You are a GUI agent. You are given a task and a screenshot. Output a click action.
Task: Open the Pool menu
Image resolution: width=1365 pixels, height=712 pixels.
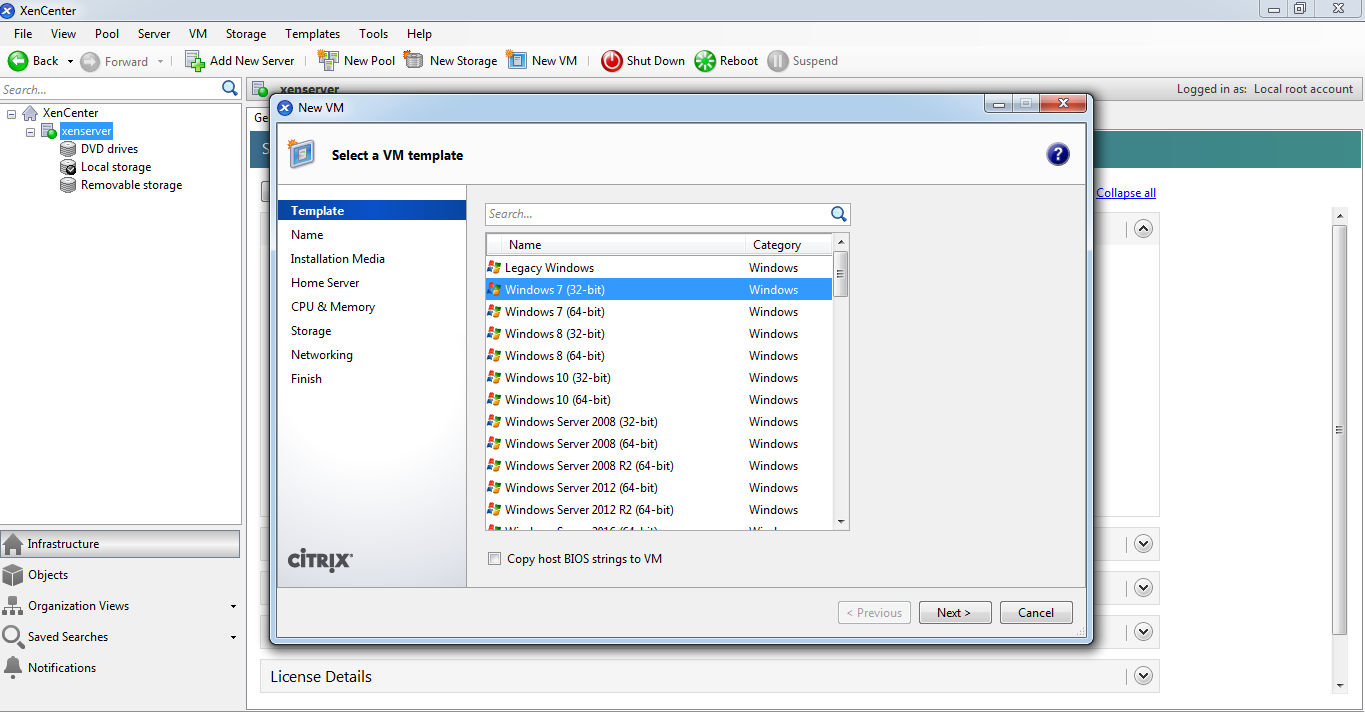pos(107,34)
